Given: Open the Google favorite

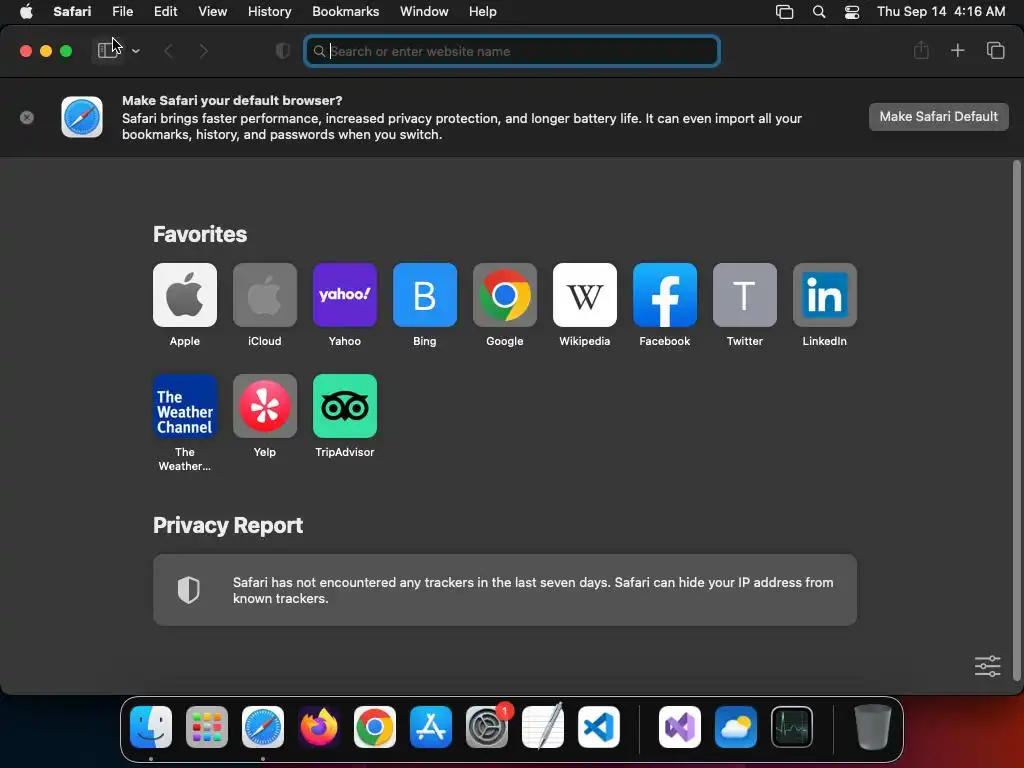Looking at the screenshot, I should pyautogui.click(x=505, y=295).
